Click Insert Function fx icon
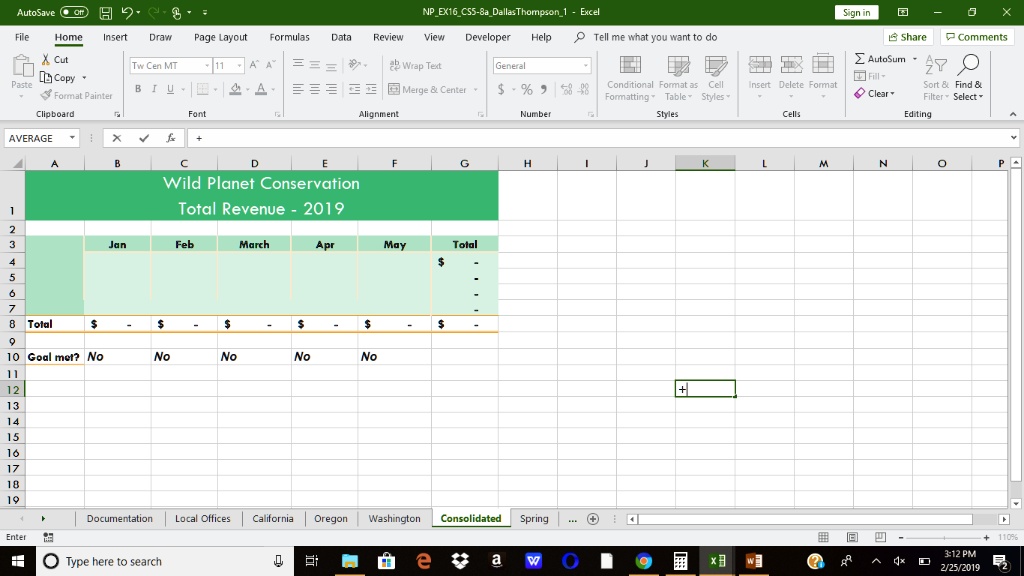This screenshot has height=576, width=1024. tap(170, 138)
